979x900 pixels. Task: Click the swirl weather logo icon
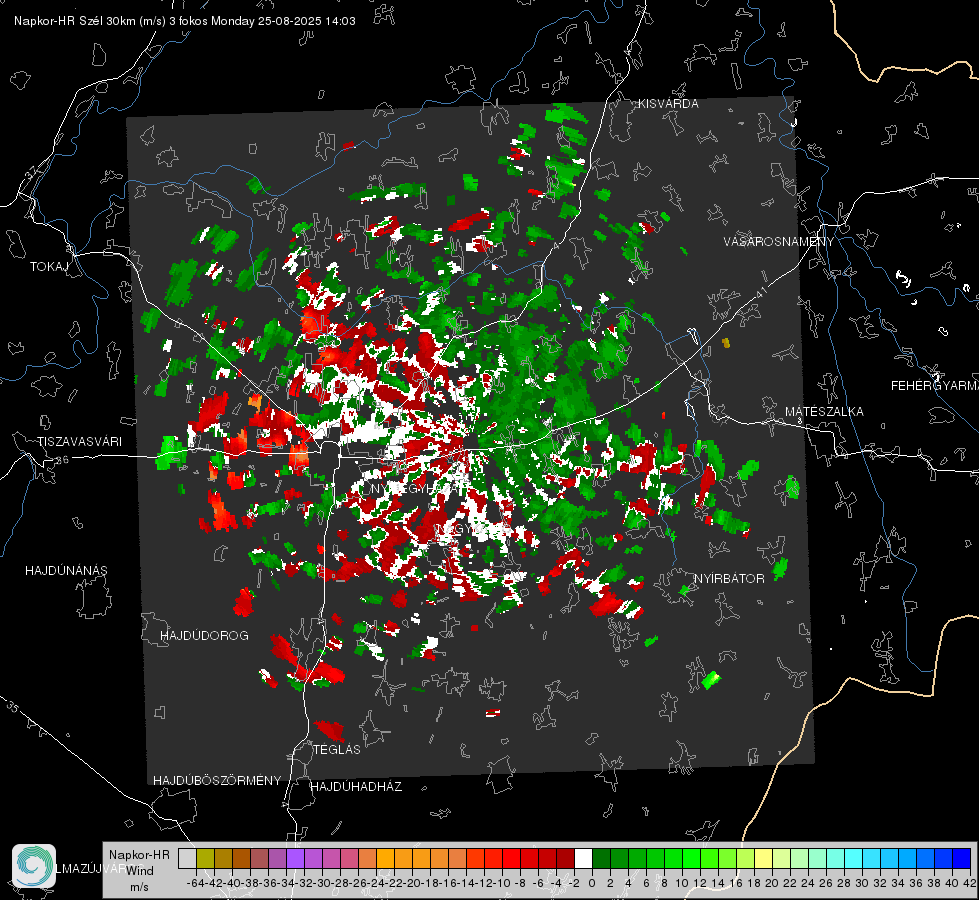34,866
